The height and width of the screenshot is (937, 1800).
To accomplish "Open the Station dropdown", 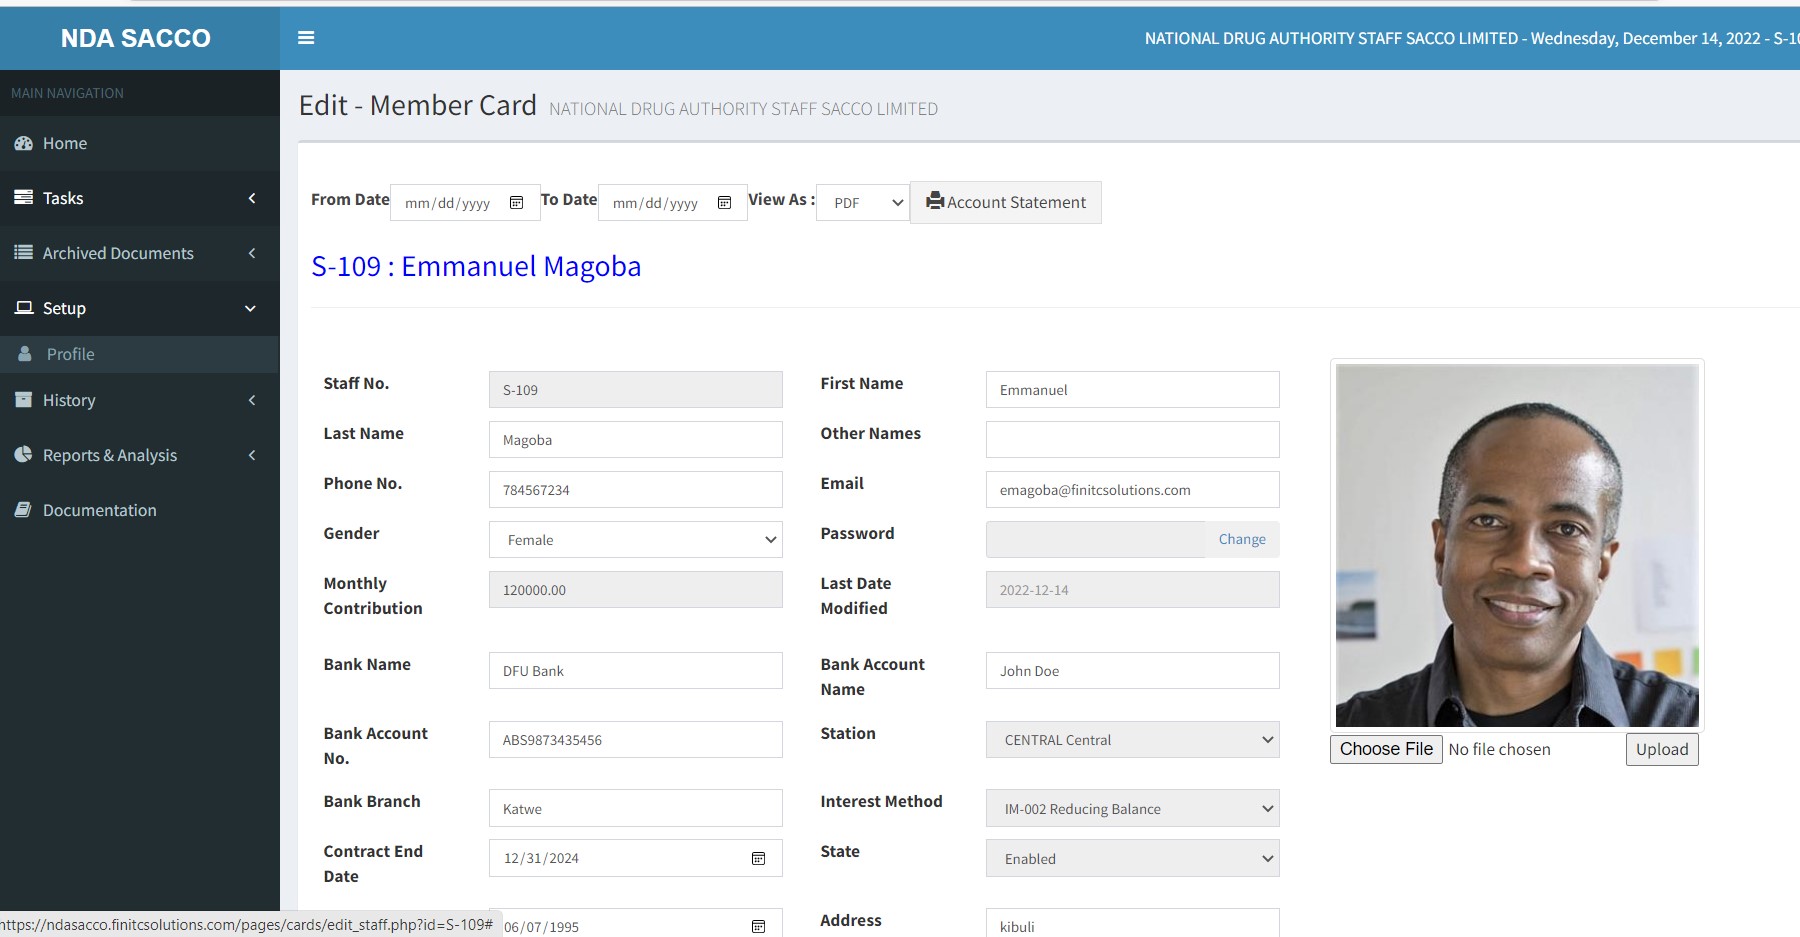I will pyautogui.click(x=1132, y=740).
